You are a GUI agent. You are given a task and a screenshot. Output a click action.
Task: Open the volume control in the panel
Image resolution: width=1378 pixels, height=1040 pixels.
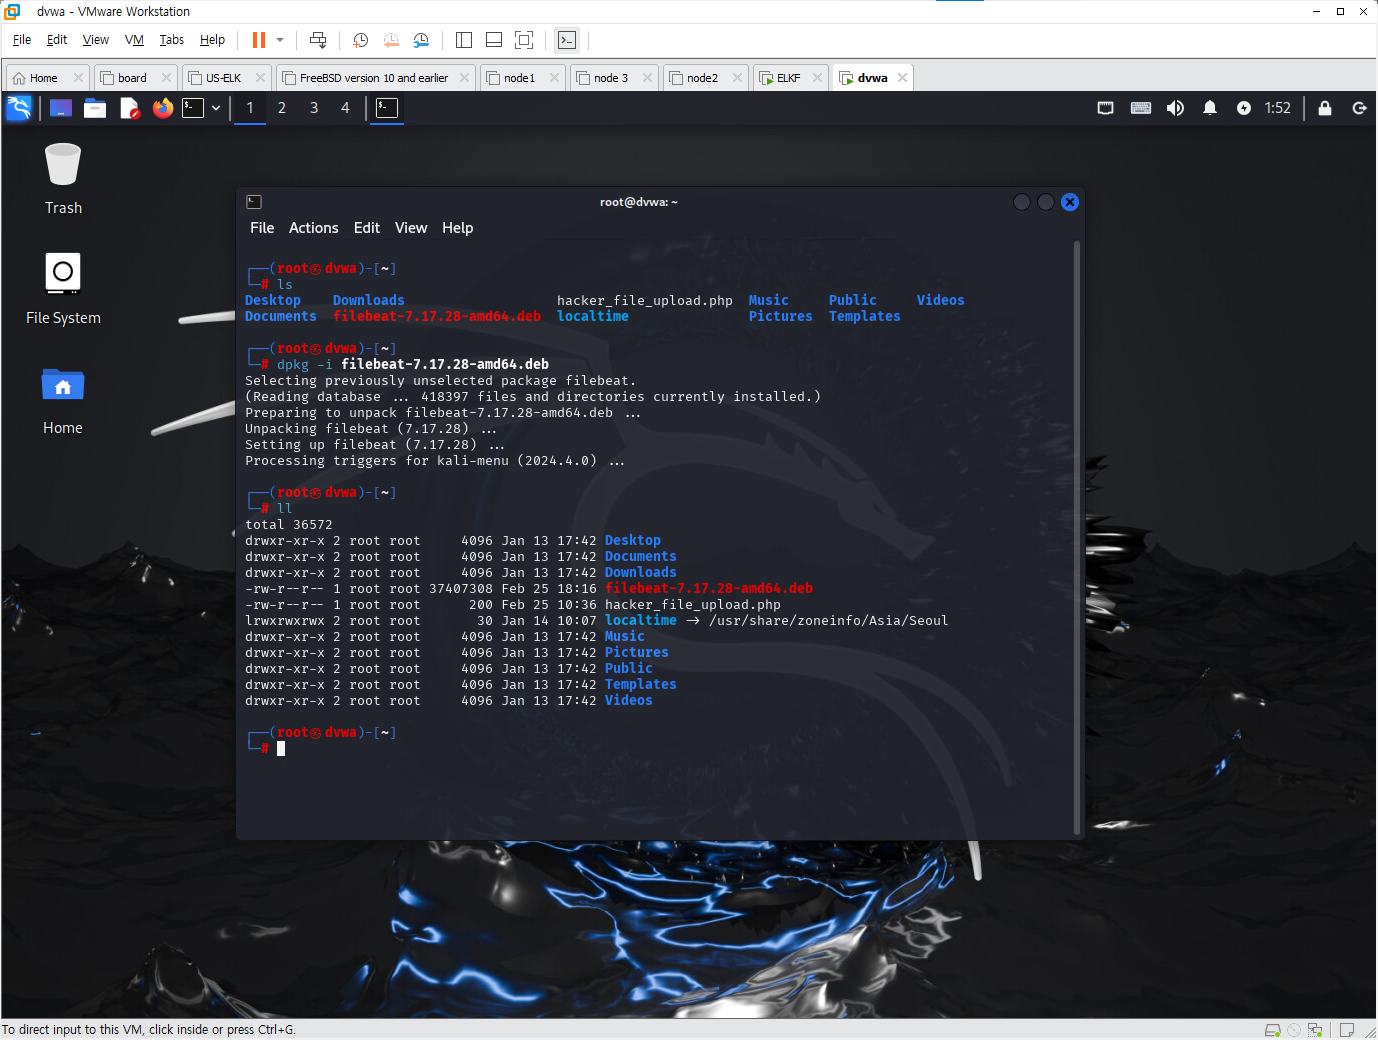point(1175,108)
